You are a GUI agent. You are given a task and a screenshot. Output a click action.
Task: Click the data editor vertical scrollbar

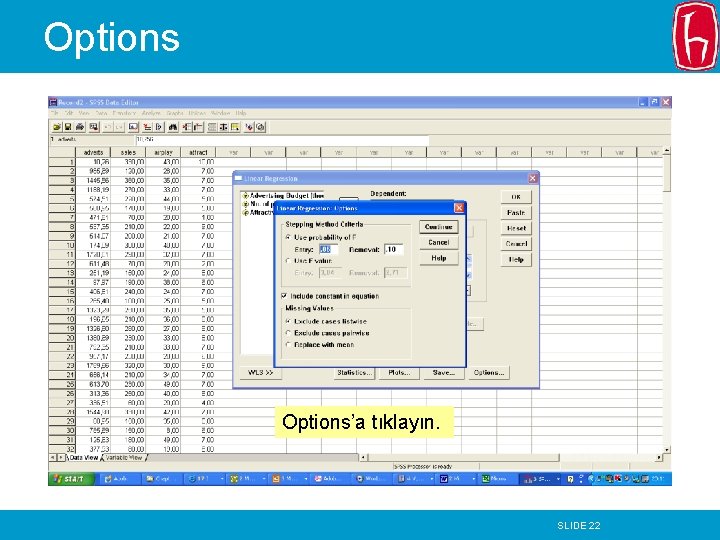(x=667, y=300)
